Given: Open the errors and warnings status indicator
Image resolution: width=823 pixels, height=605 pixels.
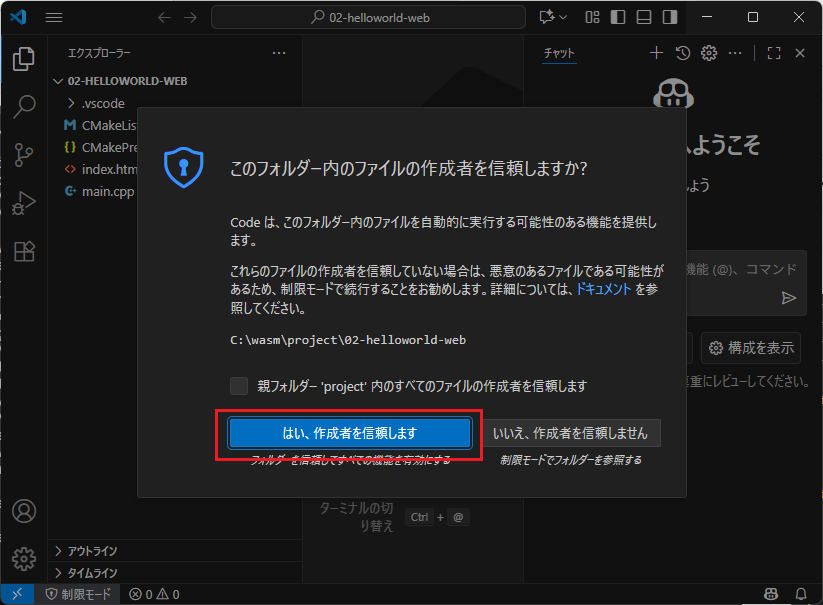Looking at the screenshot, I should (154, 594).
